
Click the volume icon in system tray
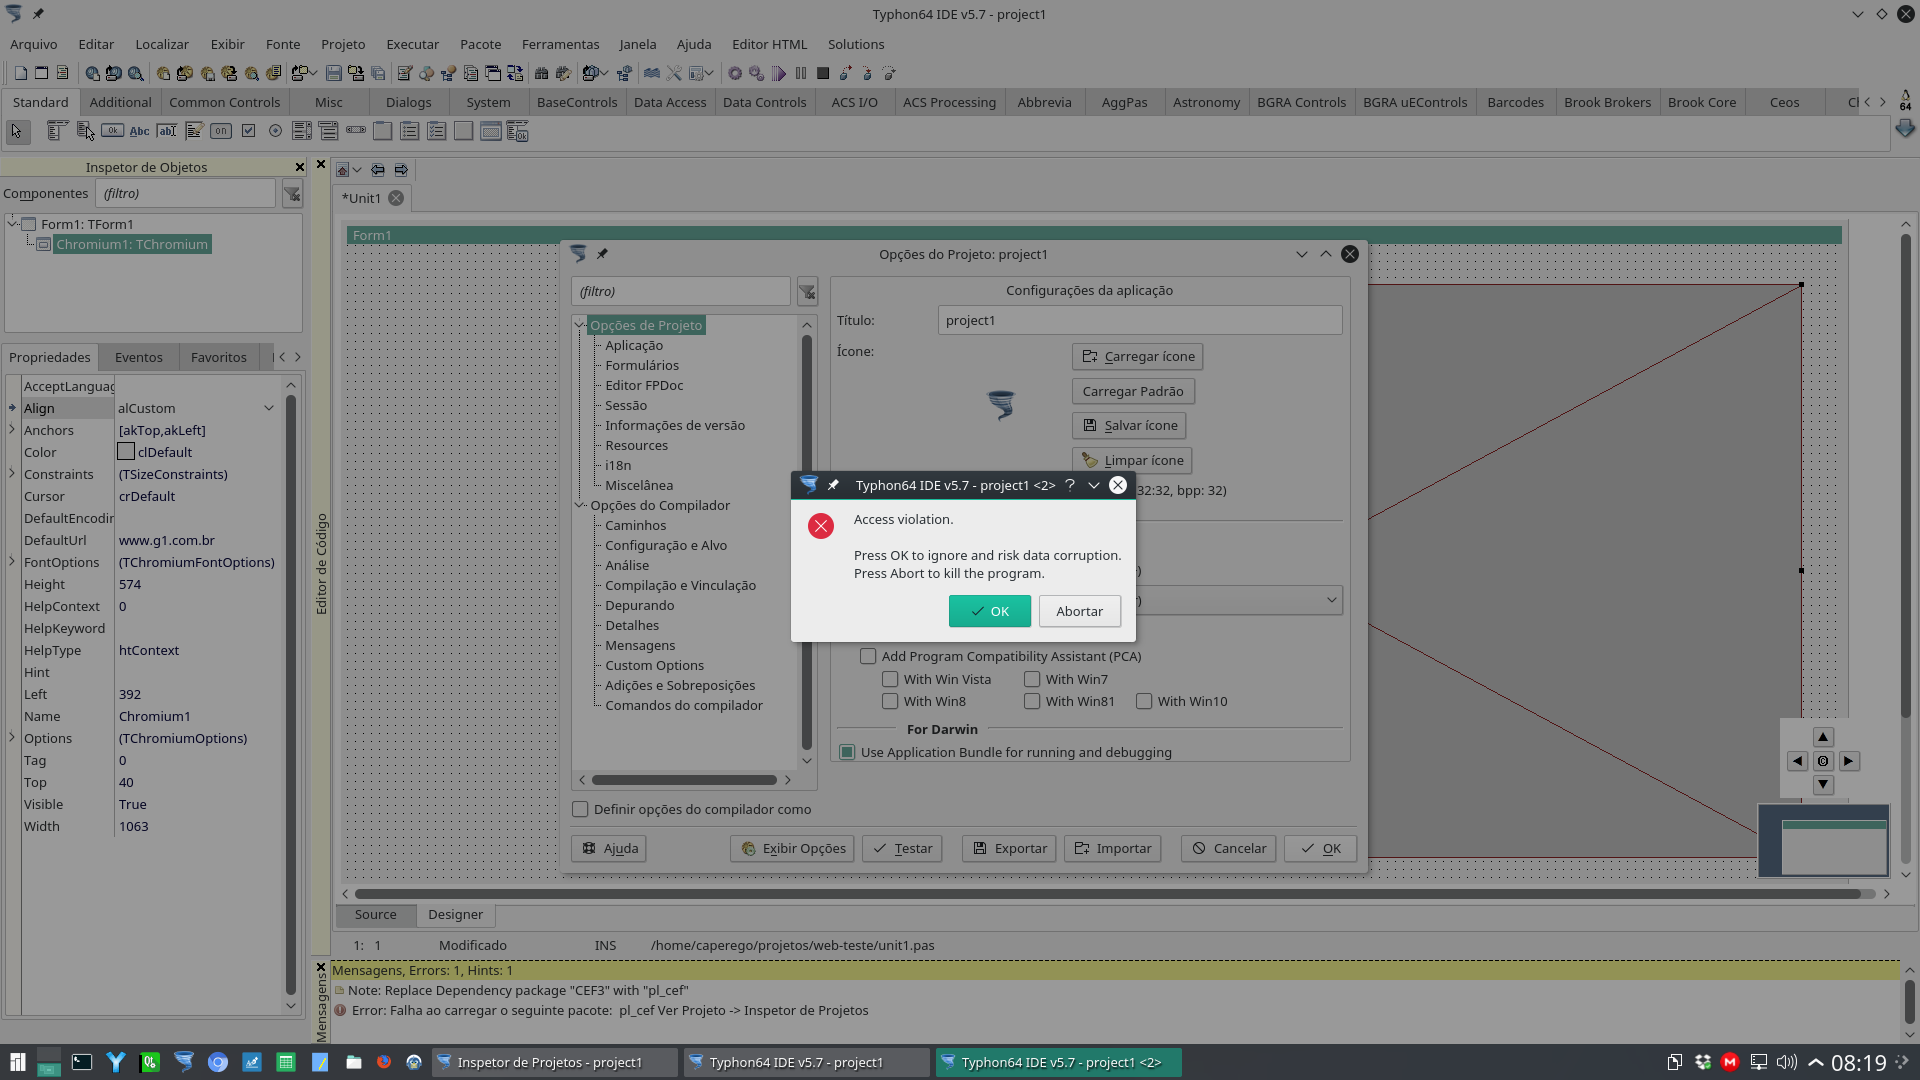pyautogui.click(x=1787, y=1062)
